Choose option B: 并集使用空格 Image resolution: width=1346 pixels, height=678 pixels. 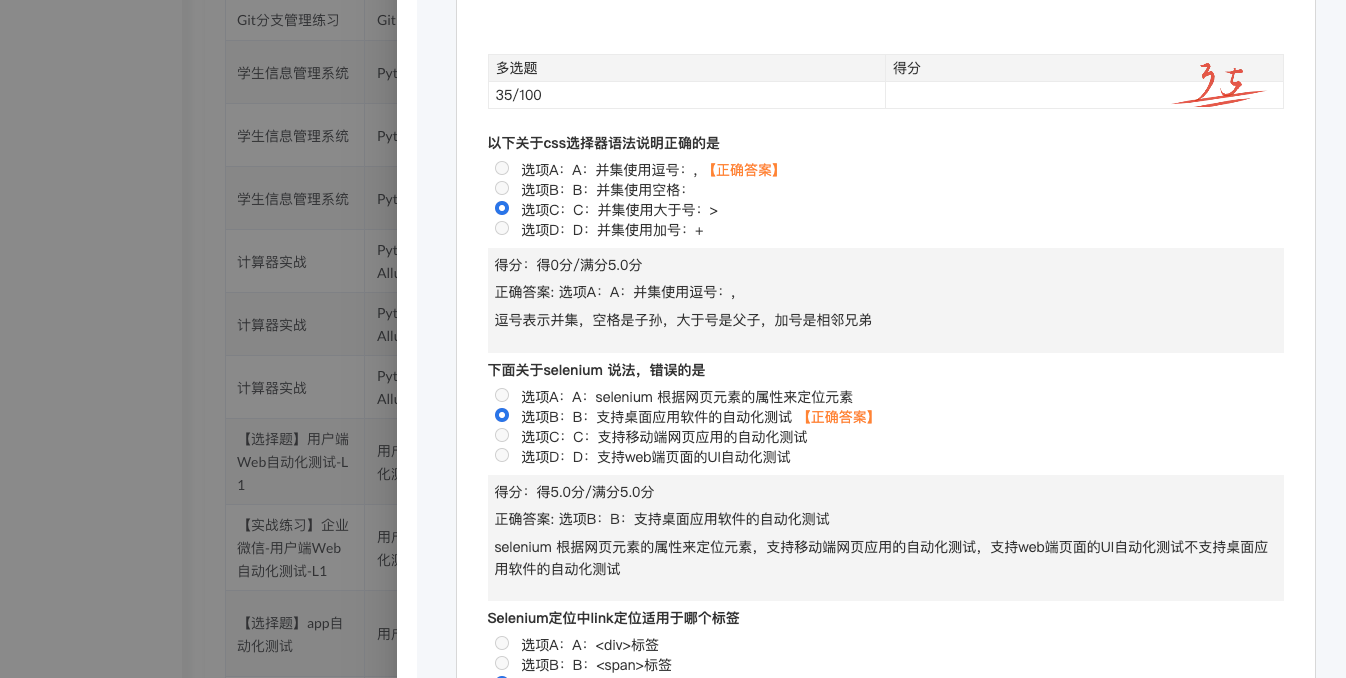click(x=502, y=189)
